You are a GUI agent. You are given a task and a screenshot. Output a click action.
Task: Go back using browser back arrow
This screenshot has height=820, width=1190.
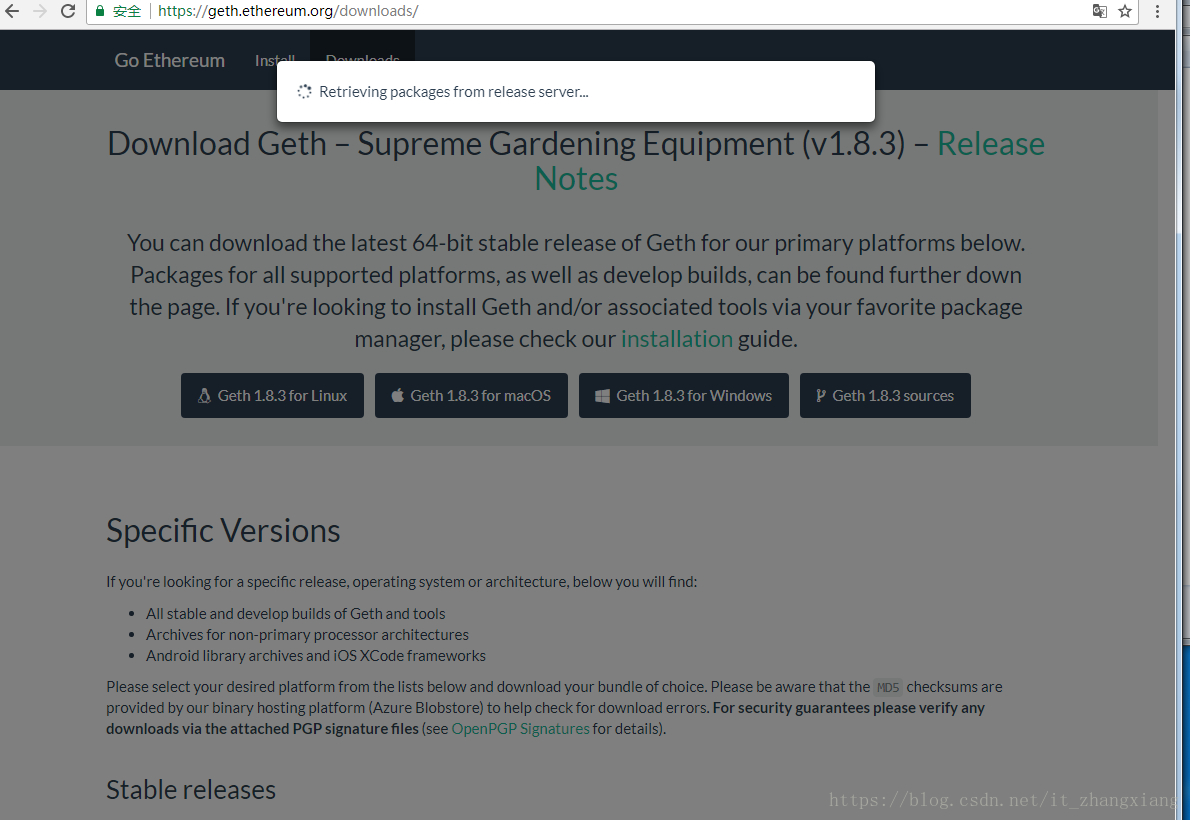coord(11,11)
